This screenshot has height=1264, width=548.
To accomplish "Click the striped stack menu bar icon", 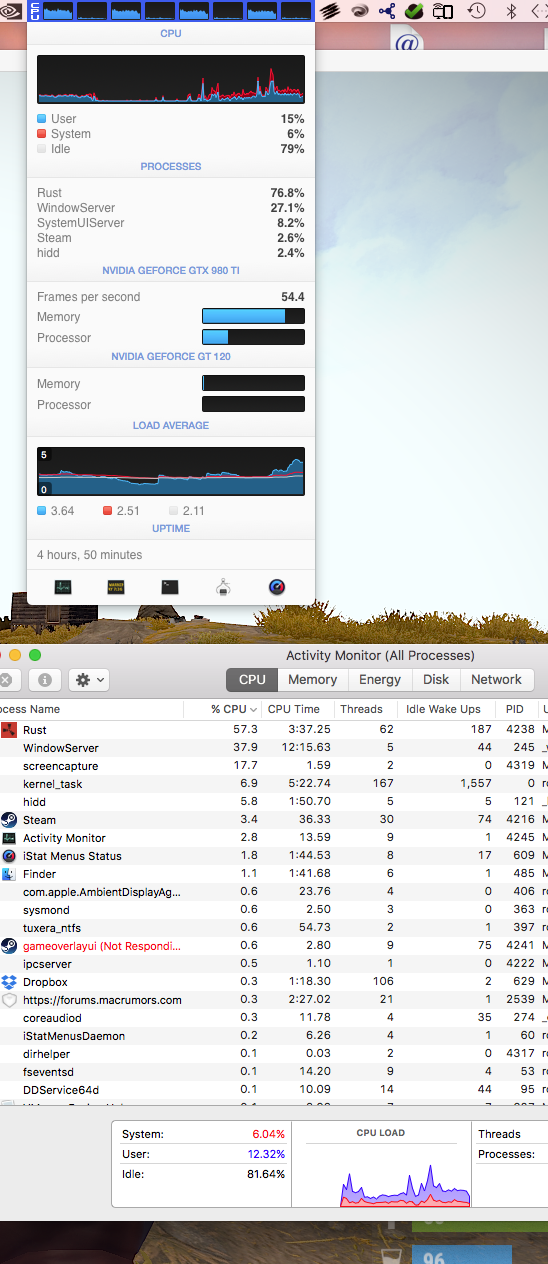I will (330, 11).
